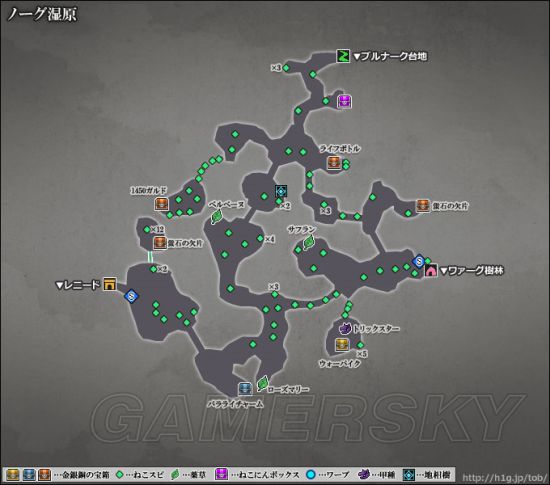The height and width of the screenshot is (485, 550).
Task: Click the purple box icon in the legend
Action: pyautogui.click(x=221, y=474)
